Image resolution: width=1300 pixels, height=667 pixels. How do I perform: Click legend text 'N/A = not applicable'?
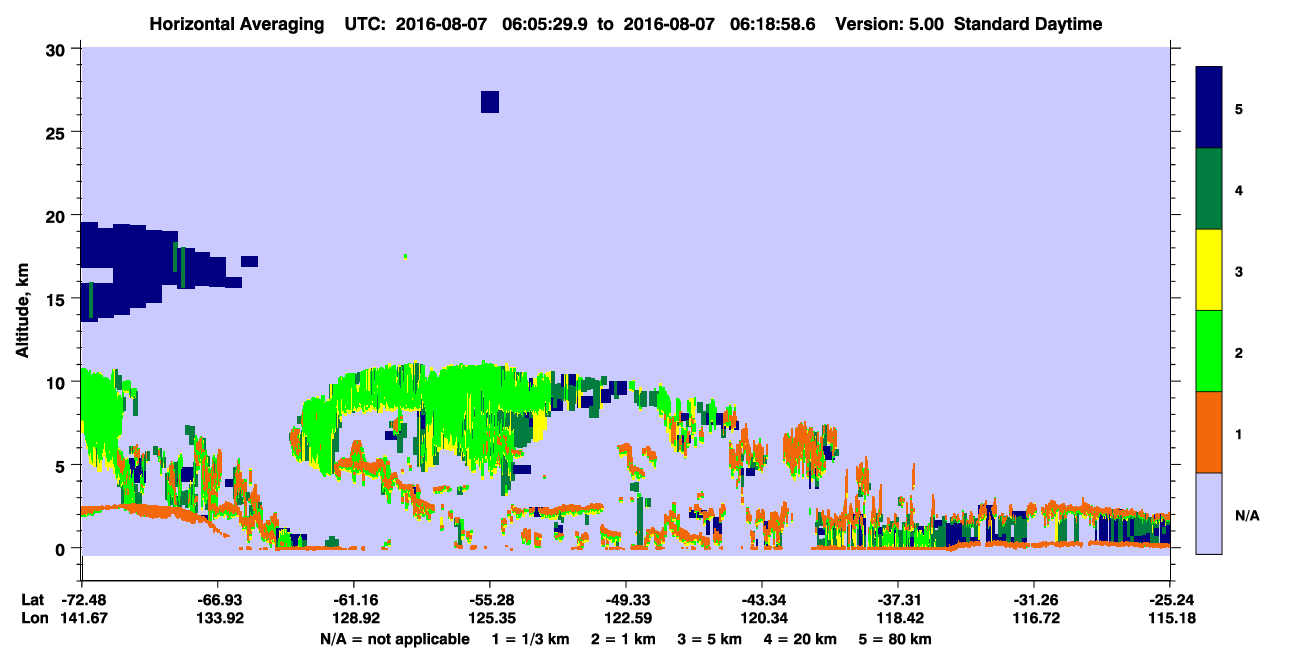click(394, 639)
